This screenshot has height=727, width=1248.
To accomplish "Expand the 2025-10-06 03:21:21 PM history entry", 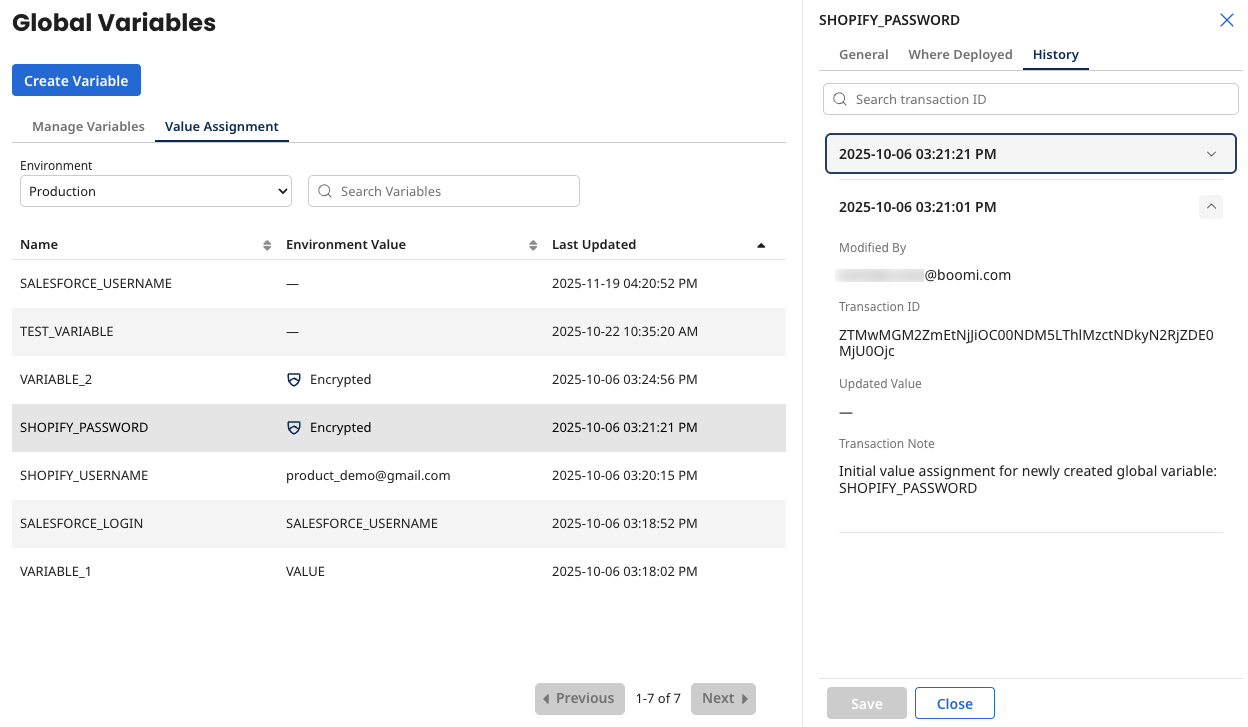I will 1210,153.
